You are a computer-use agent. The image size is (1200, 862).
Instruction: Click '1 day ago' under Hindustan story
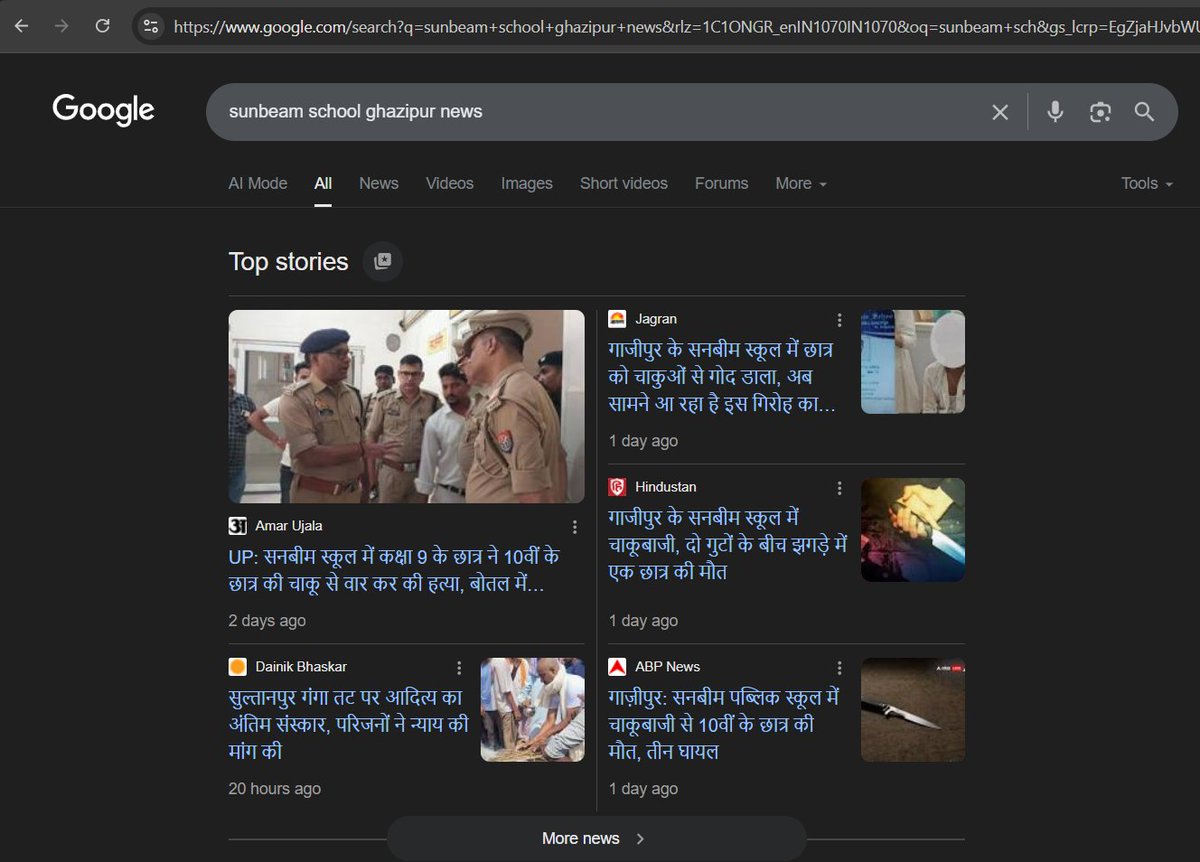643,621
